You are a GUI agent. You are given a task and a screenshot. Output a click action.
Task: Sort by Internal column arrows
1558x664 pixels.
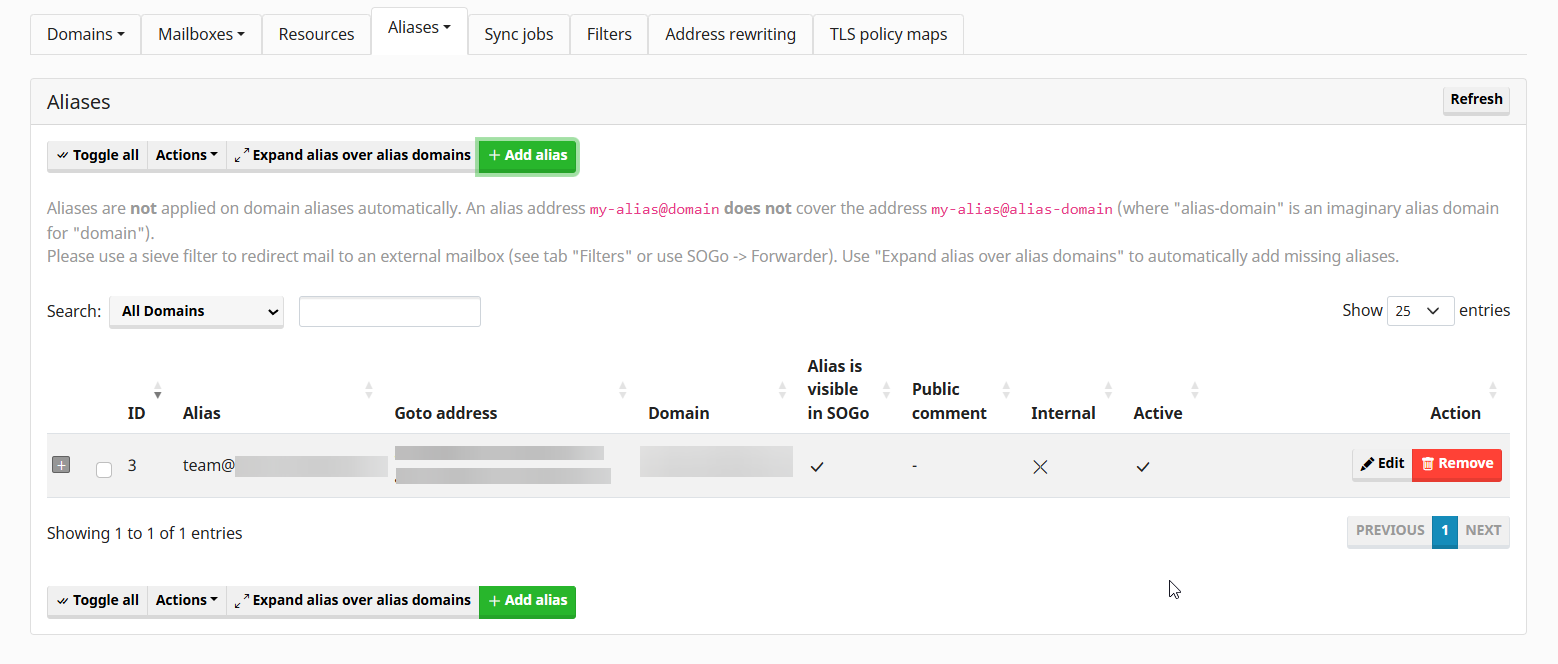point(1108,390)
